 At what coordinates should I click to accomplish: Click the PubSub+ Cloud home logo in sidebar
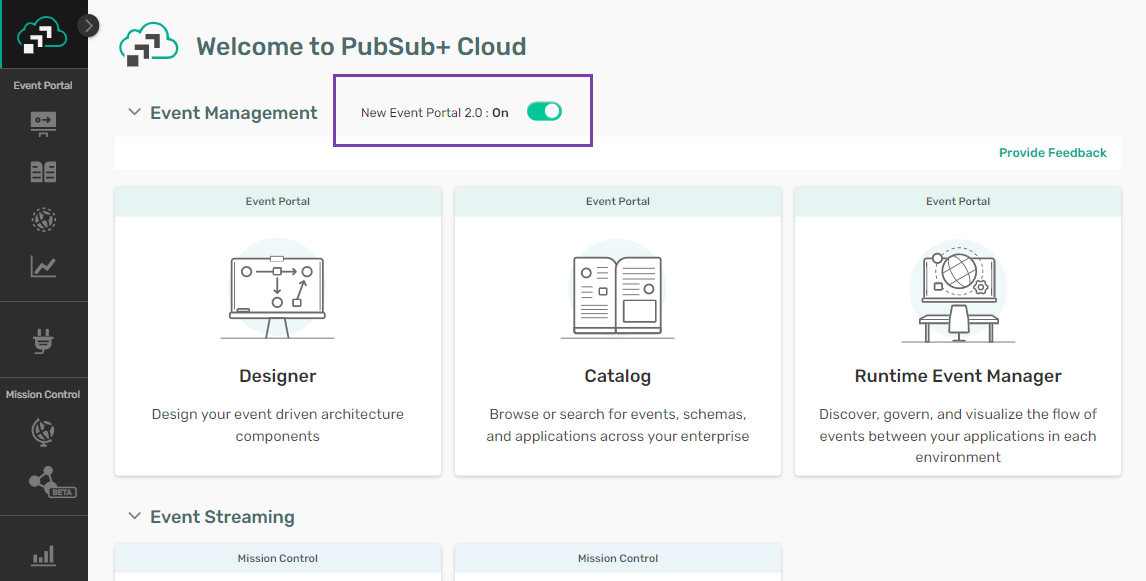[x=42, y=34]
